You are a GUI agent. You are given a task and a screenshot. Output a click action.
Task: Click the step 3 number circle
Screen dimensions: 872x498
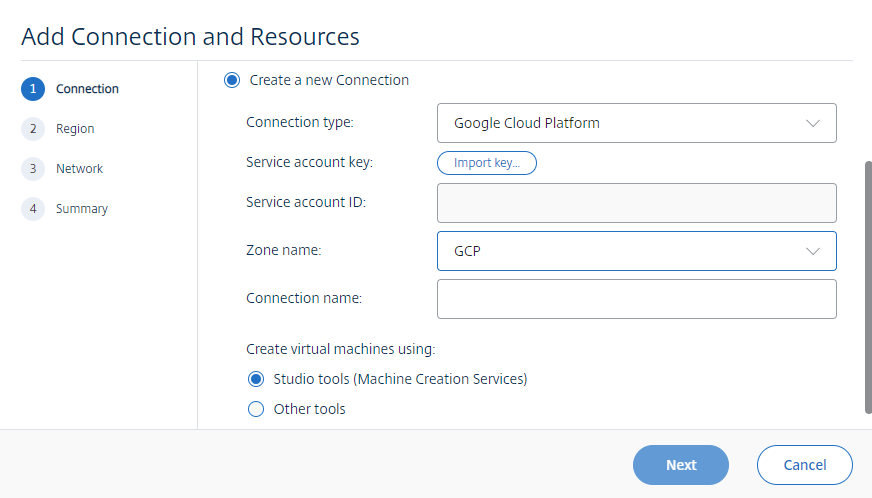33,169
